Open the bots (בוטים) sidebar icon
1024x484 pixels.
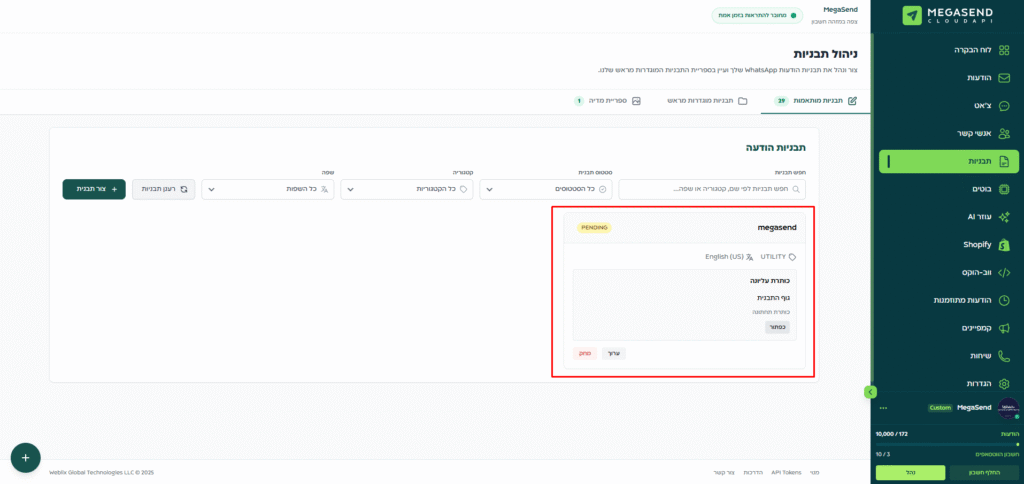click(1004, 189)
